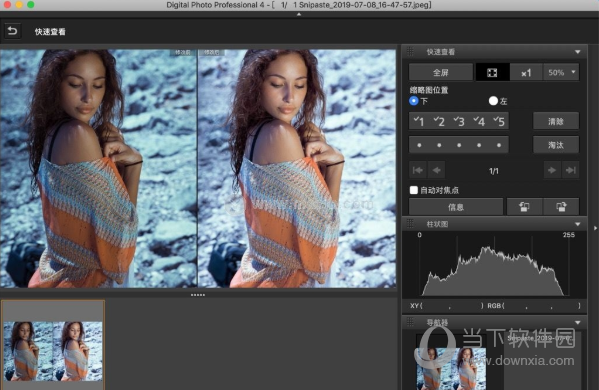599x390 pixels.
Task: Click the first rating dot
Action: [419, 145]
